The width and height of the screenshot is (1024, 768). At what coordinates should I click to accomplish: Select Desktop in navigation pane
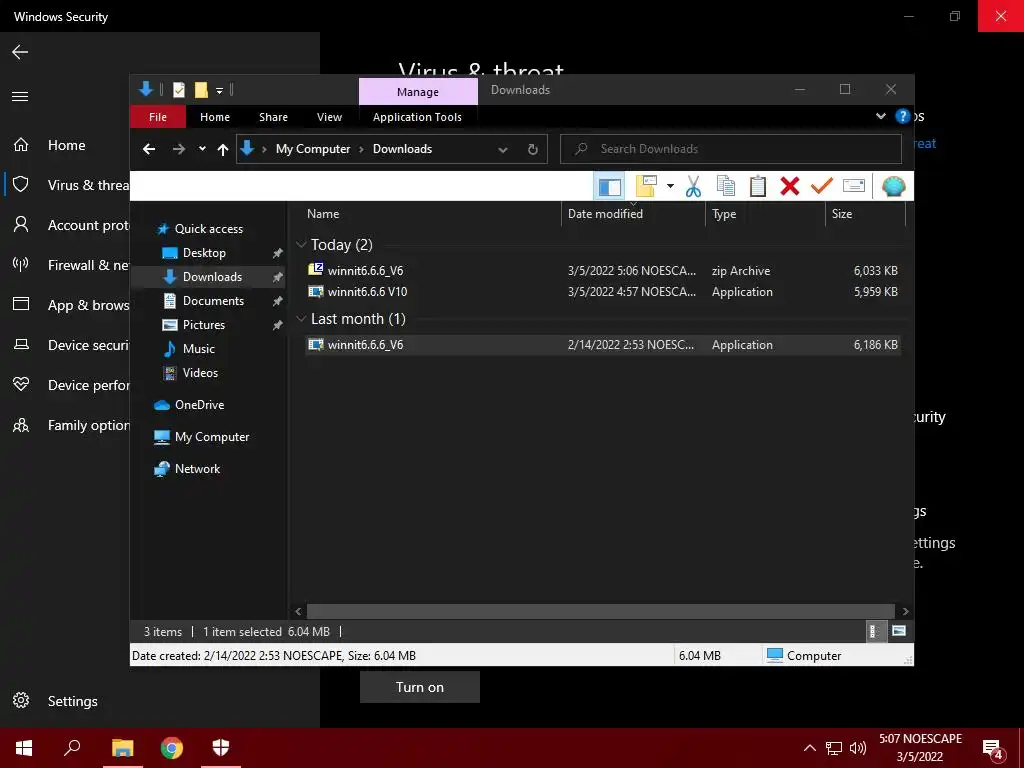click(204, 253)
